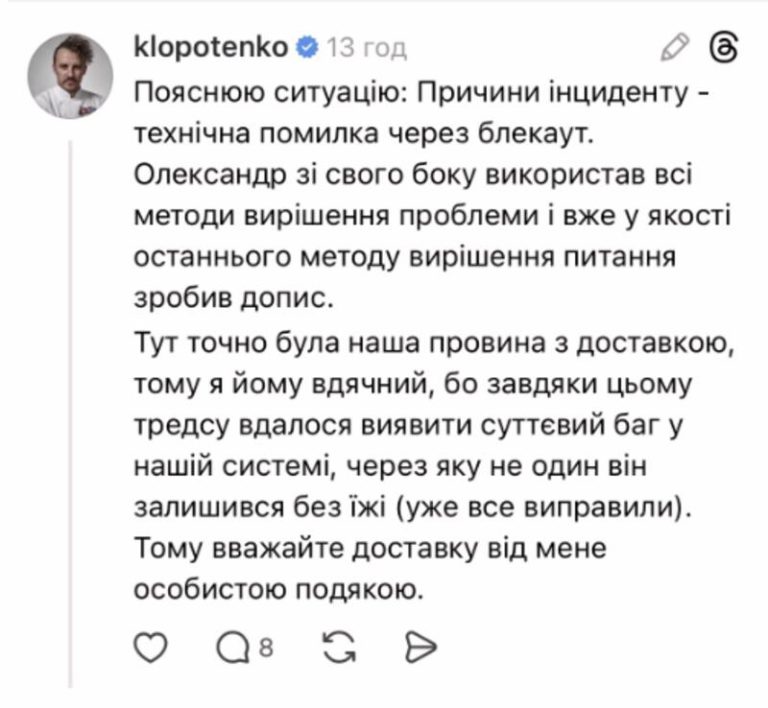Image resolution: width=768 pixels, height=708 pixels.
Task: Open replies via the speech bubble icon
Action: coord(231,648)
